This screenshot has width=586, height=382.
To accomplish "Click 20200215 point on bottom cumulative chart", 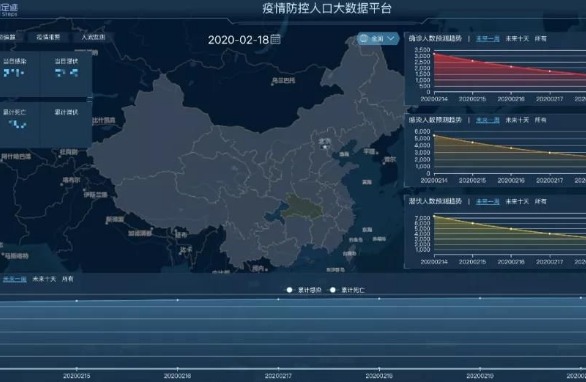I will [77, 301].
